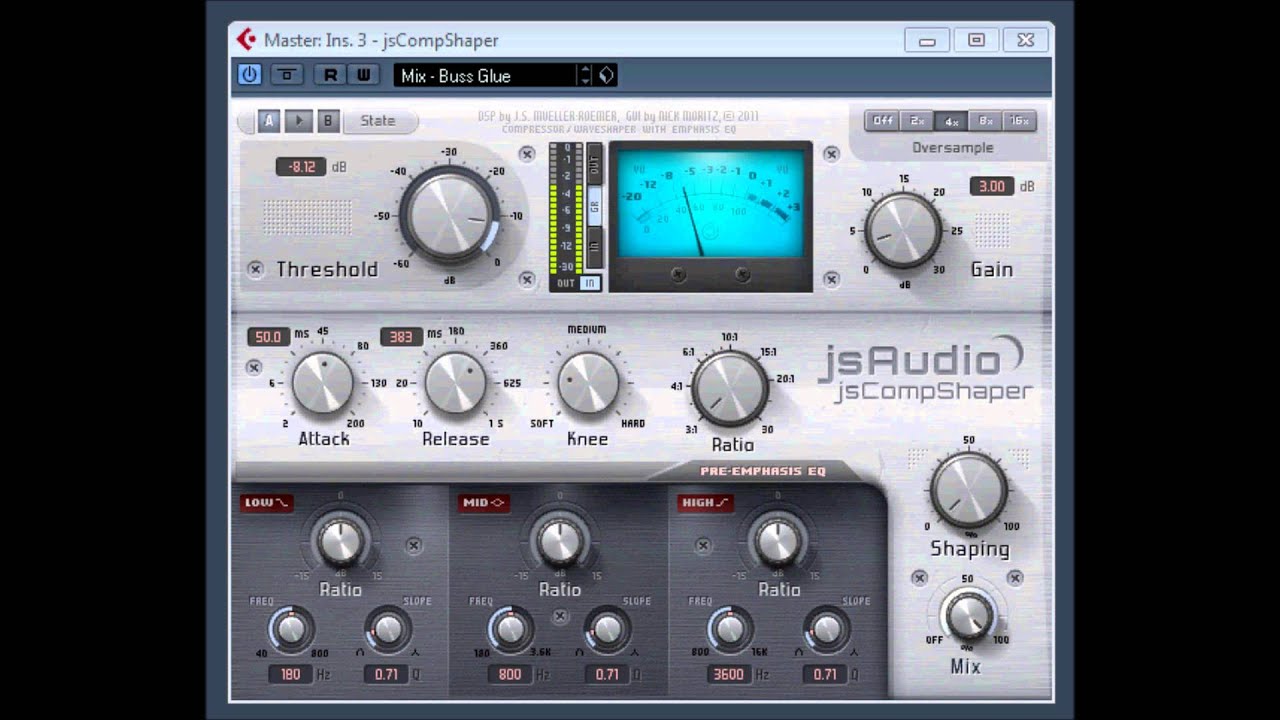This screenshot has height=720, width=1280.
Task: Click the threshold value field showing -8.12
Action: point(301,167)
